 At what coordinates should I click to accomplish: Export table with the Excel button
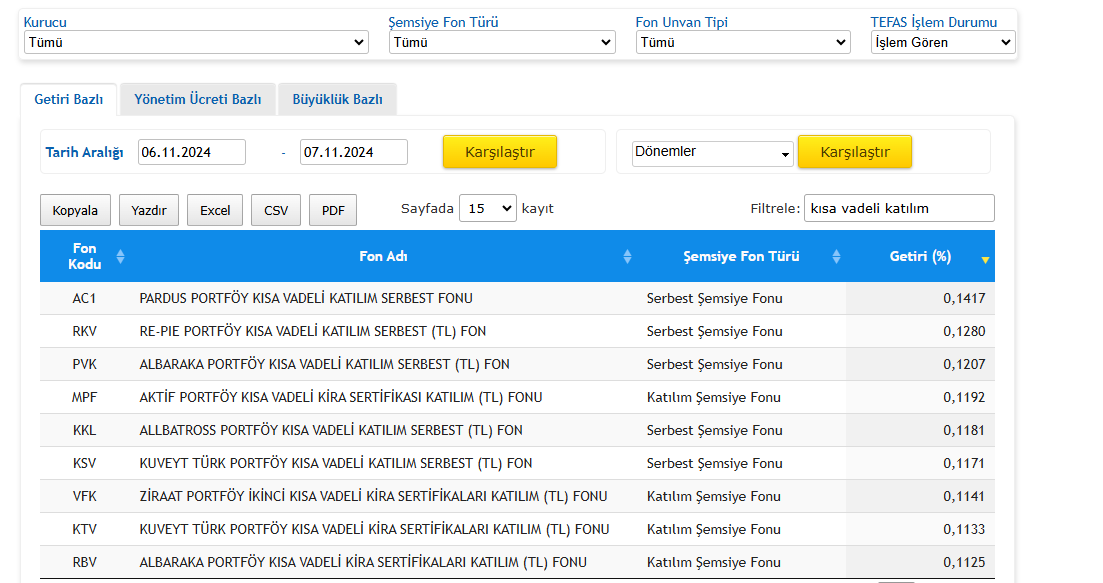coord(215,210)
